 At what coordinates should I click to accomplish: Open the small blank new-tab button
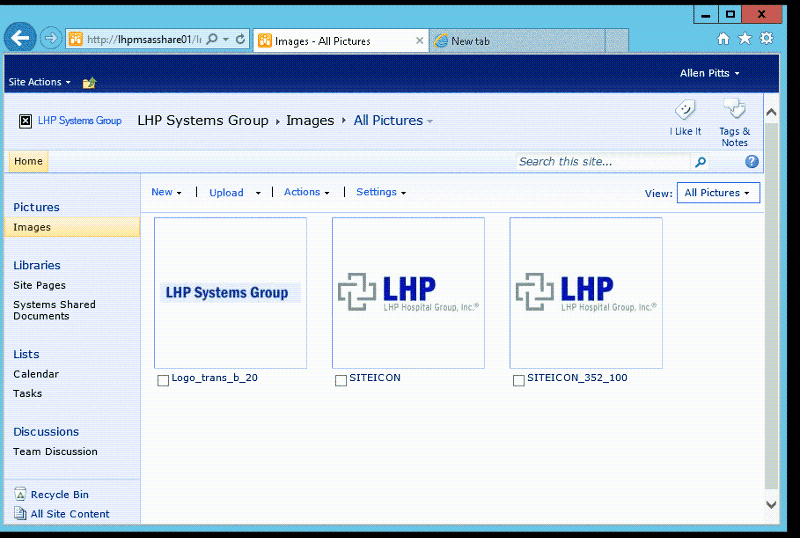tap(616, 41)
